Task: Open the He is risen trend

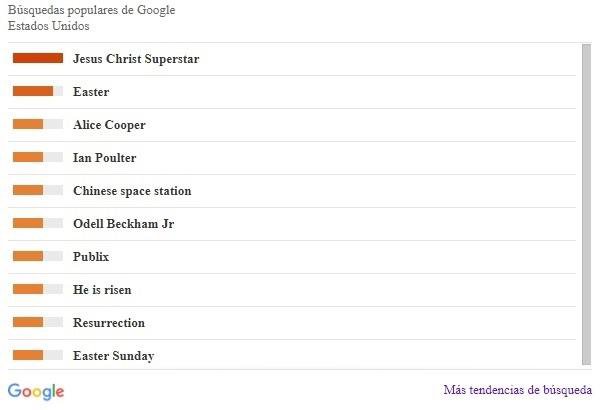Action: pyautogui.click(x=102, y=290)
